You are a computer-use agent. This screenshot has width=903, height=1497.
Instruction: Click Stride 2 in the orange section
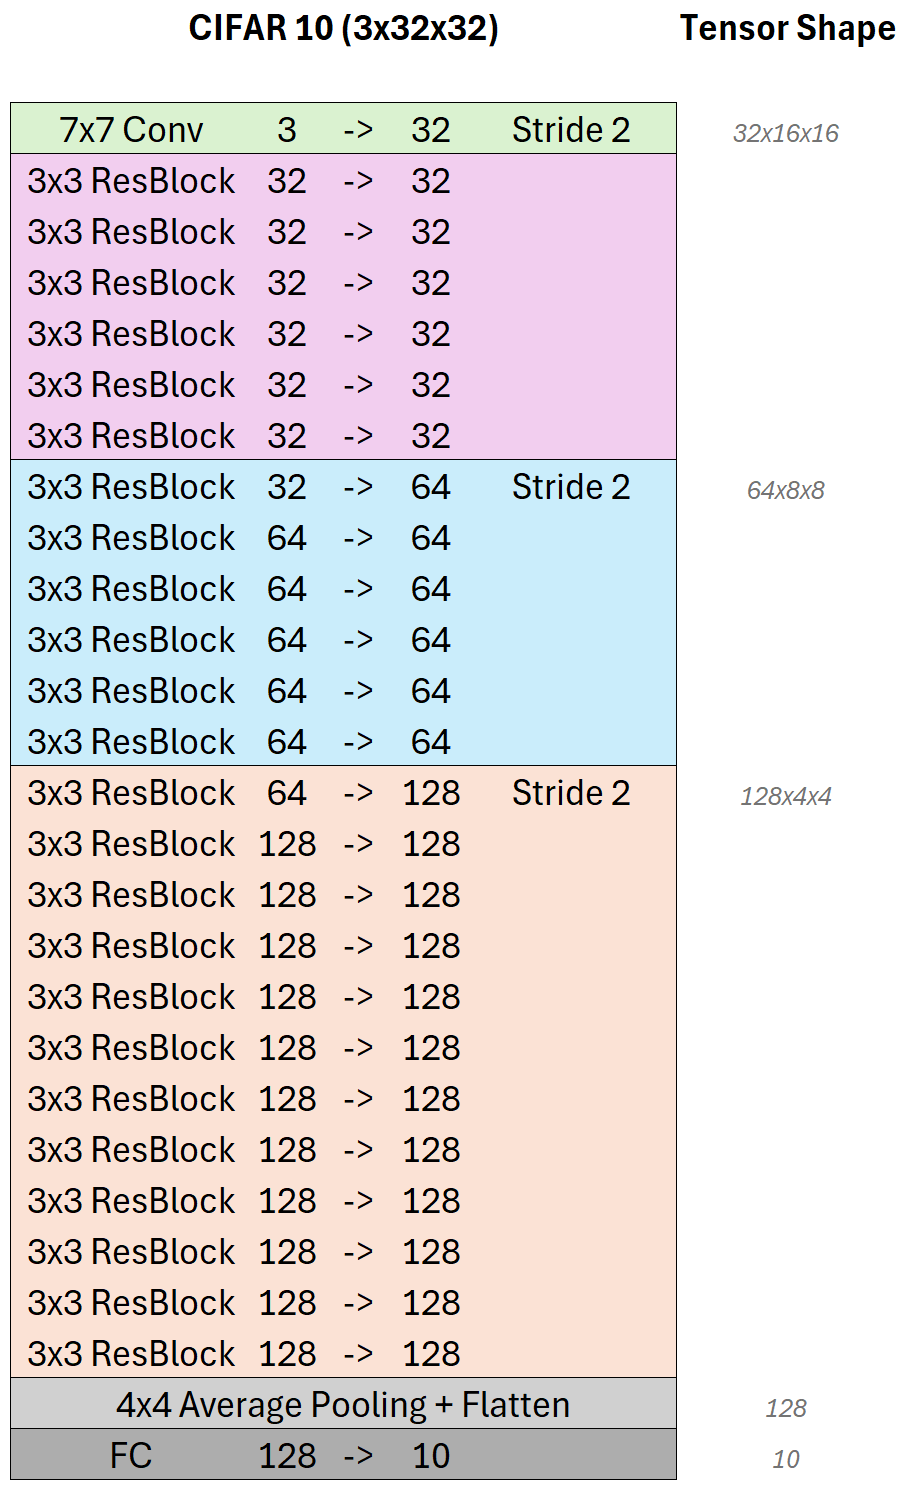point(571,793)
